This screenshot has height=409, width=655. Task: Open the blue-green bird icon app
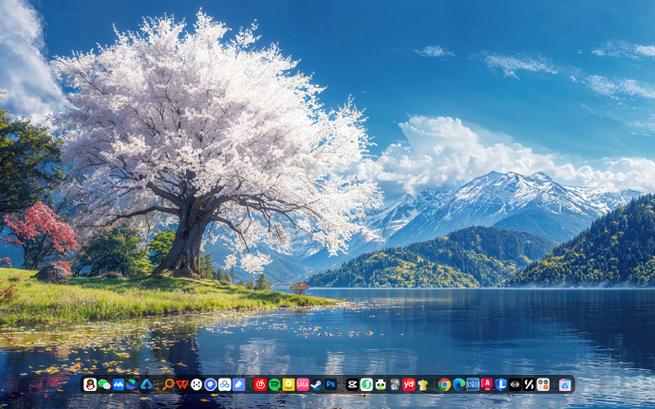pyautogui.click(x=132, y=384)
